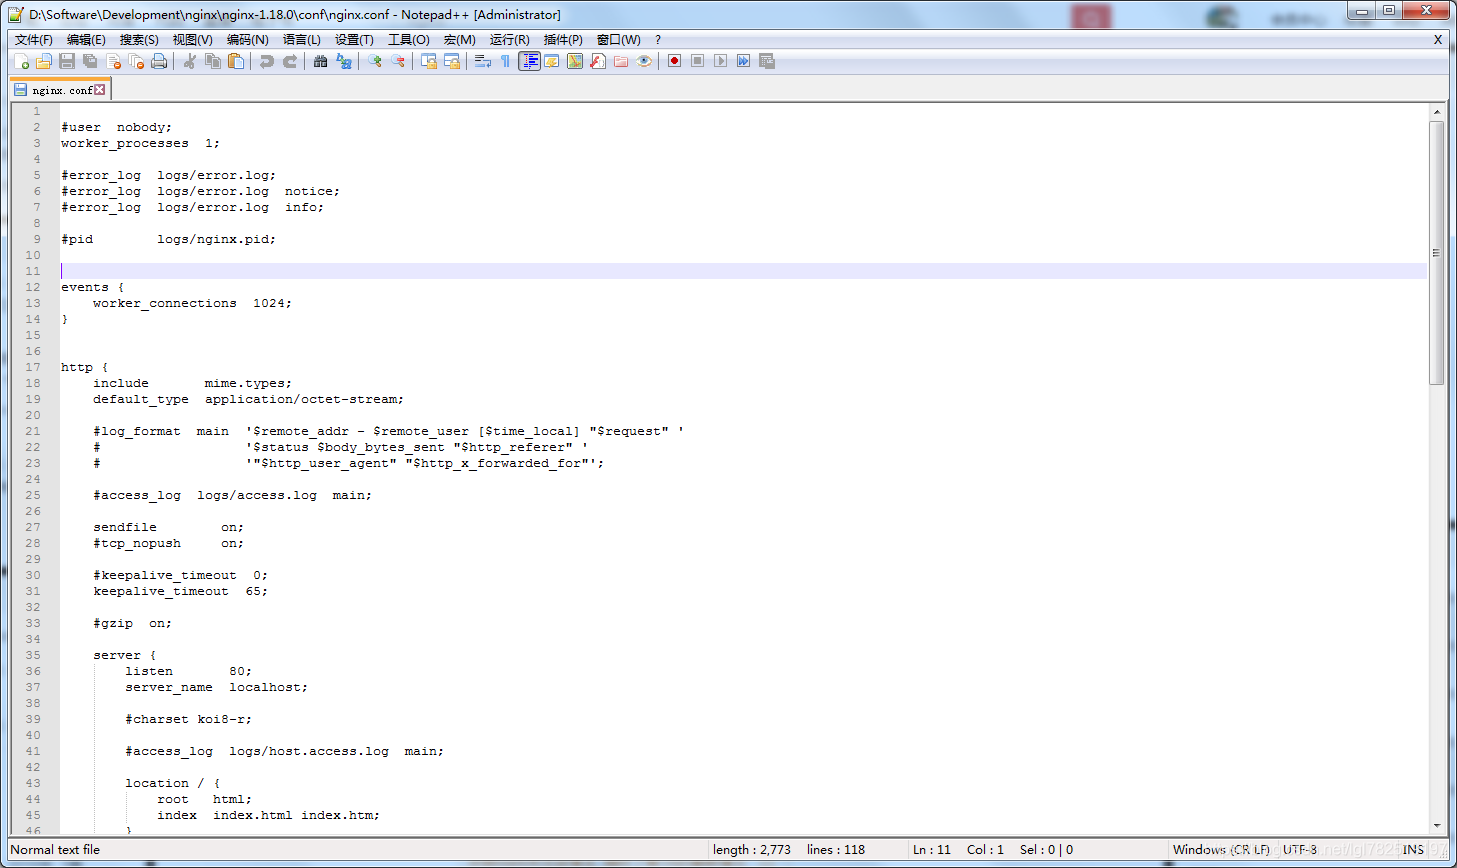Open the user defined language dialog icon
The width and height of the screenshot is (1457, 868).
(552, 61)
